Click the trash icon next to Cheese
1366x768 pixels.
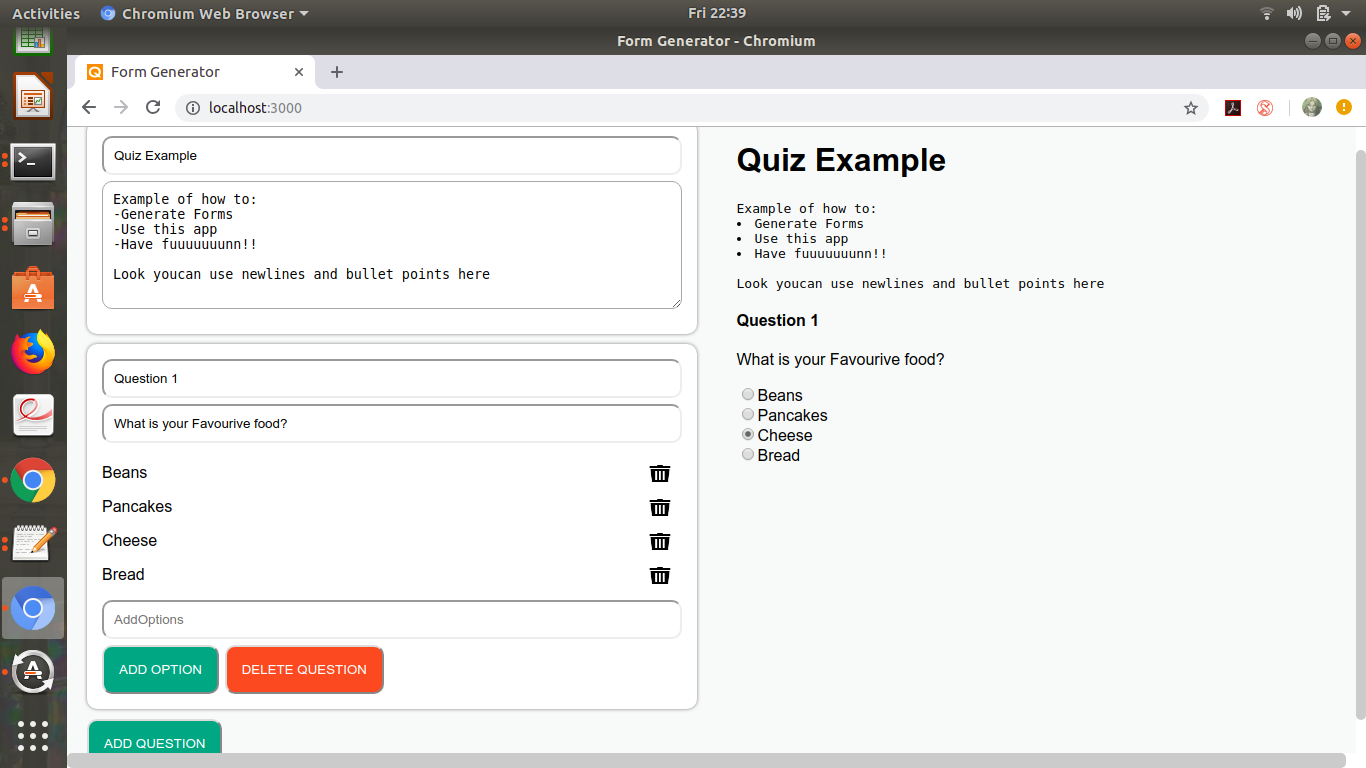(x=659, y=542)
